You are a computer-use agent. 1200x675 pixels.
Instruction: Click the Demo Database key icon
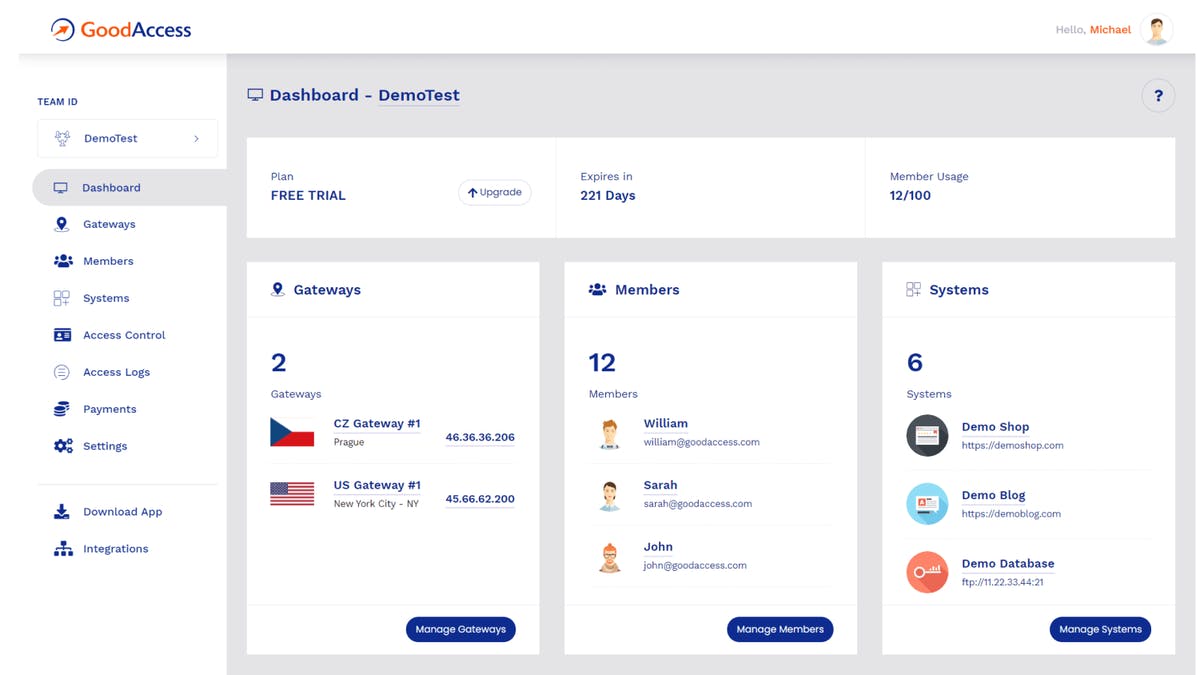pos(927,573)
